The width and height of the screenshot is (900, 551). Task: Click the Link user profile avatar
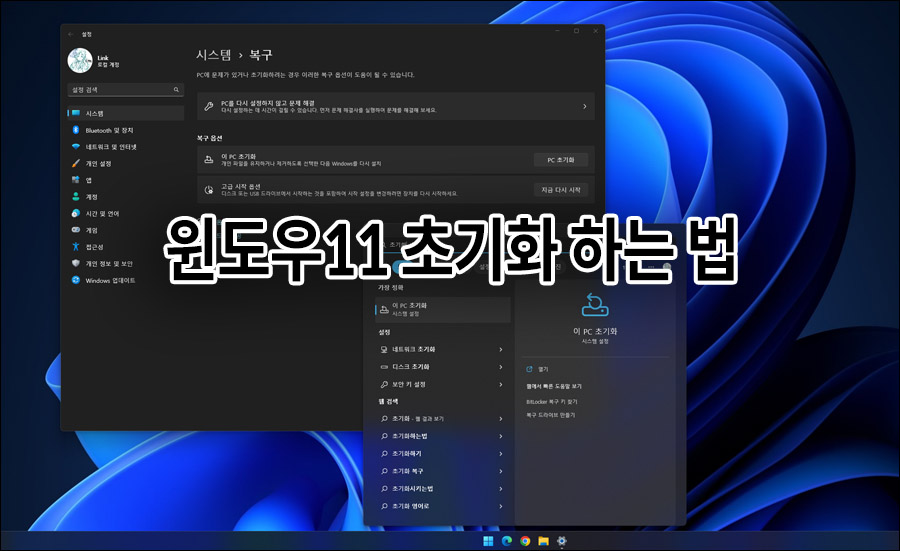coord(80,60)
